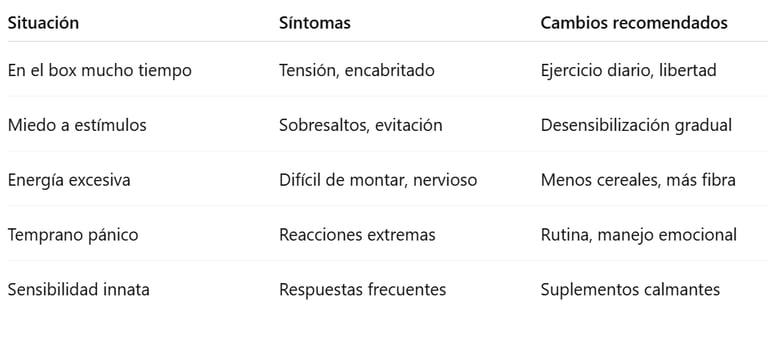Select the 'Desensibilización gradual' cell
The width and height of the screenshot is (768, 360).
[x=636, y=125]
